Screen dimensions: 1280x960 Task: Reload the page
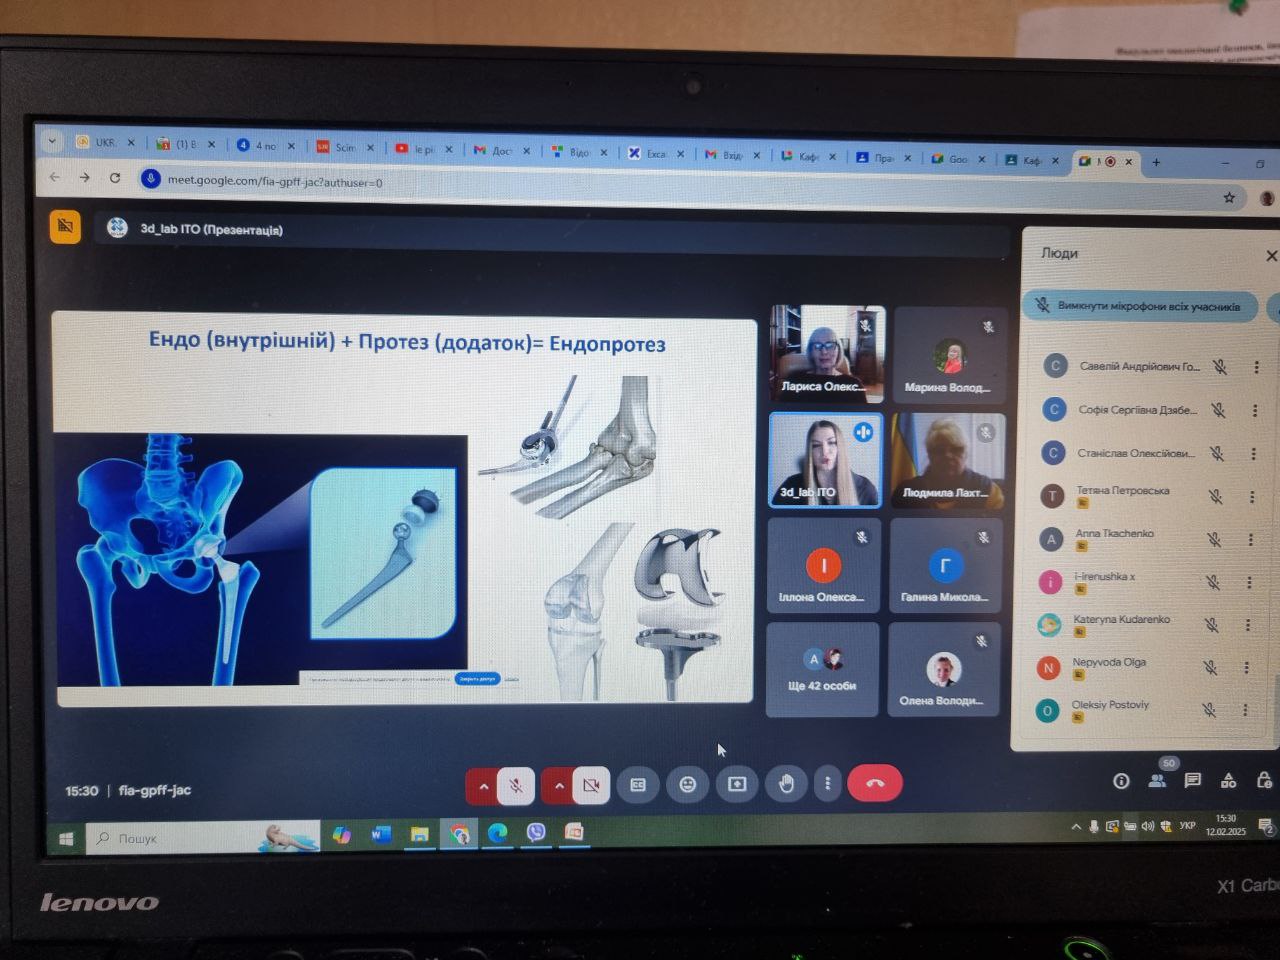click(x=115, y=177)
